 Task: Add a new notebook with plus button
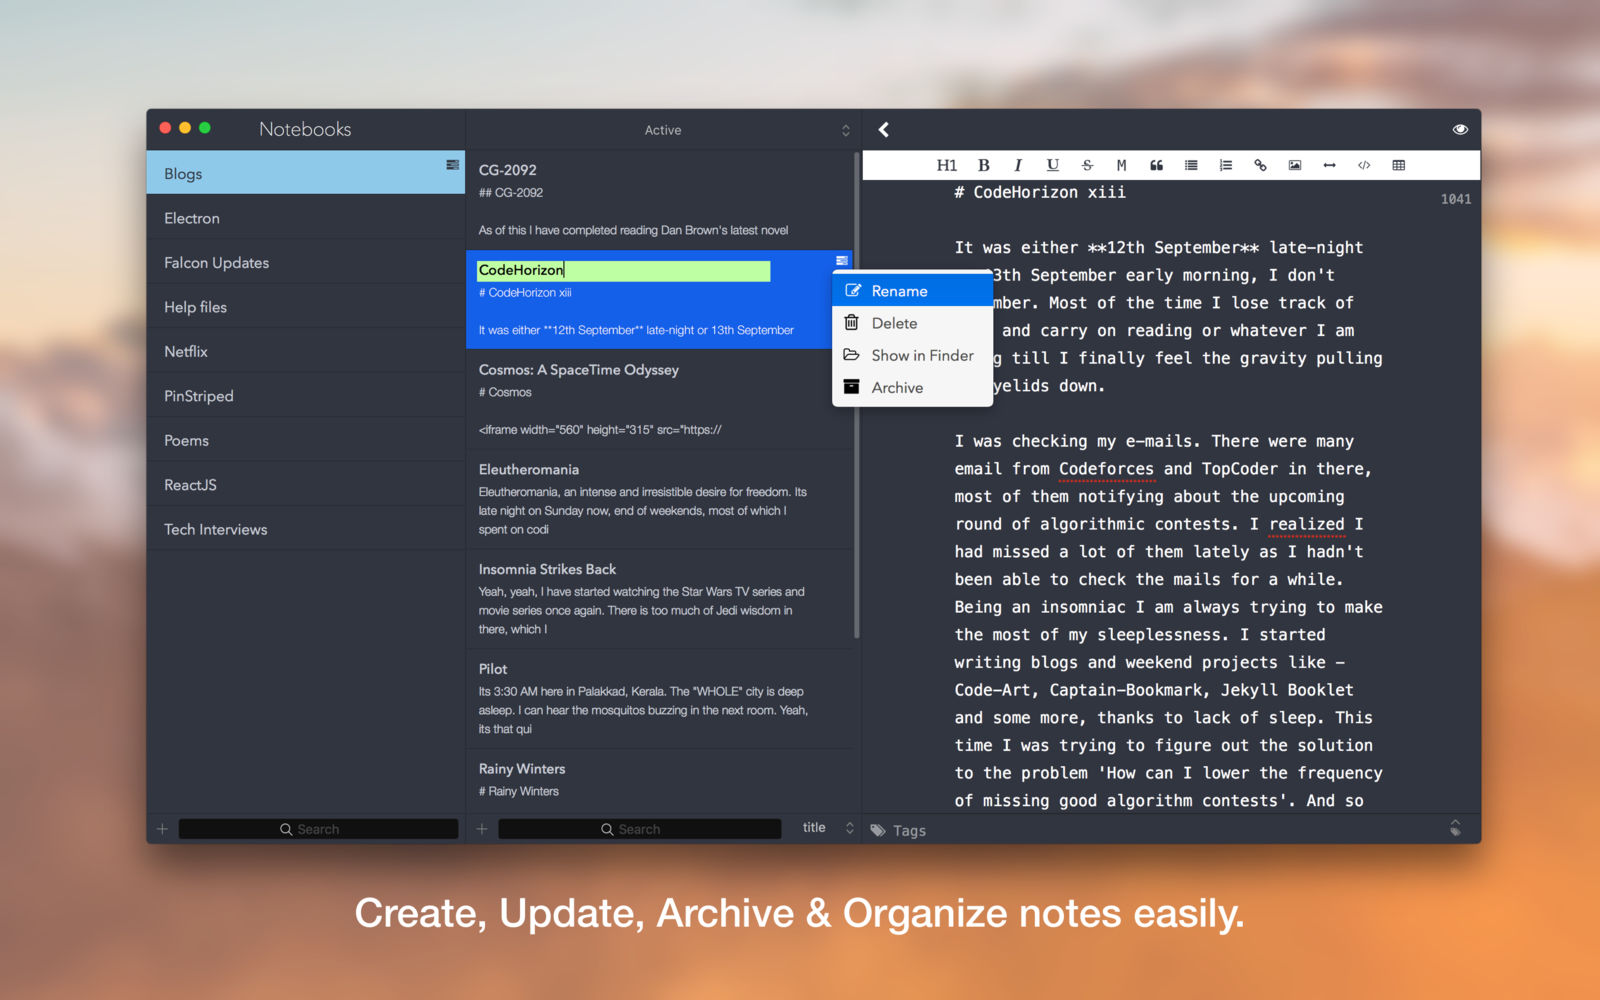point(162,829)
